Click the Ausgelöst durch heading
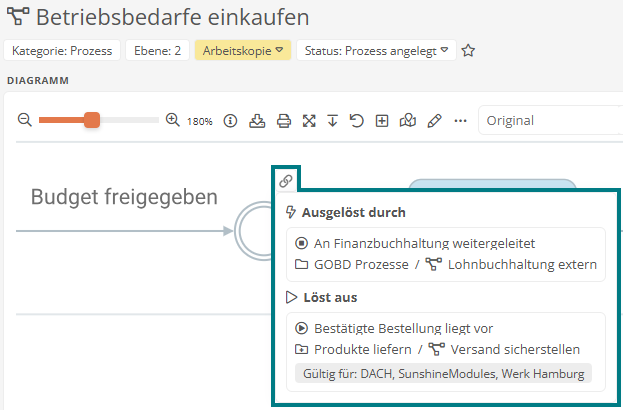The width and height of the screenshot is (623, 410). pos(354,212)
